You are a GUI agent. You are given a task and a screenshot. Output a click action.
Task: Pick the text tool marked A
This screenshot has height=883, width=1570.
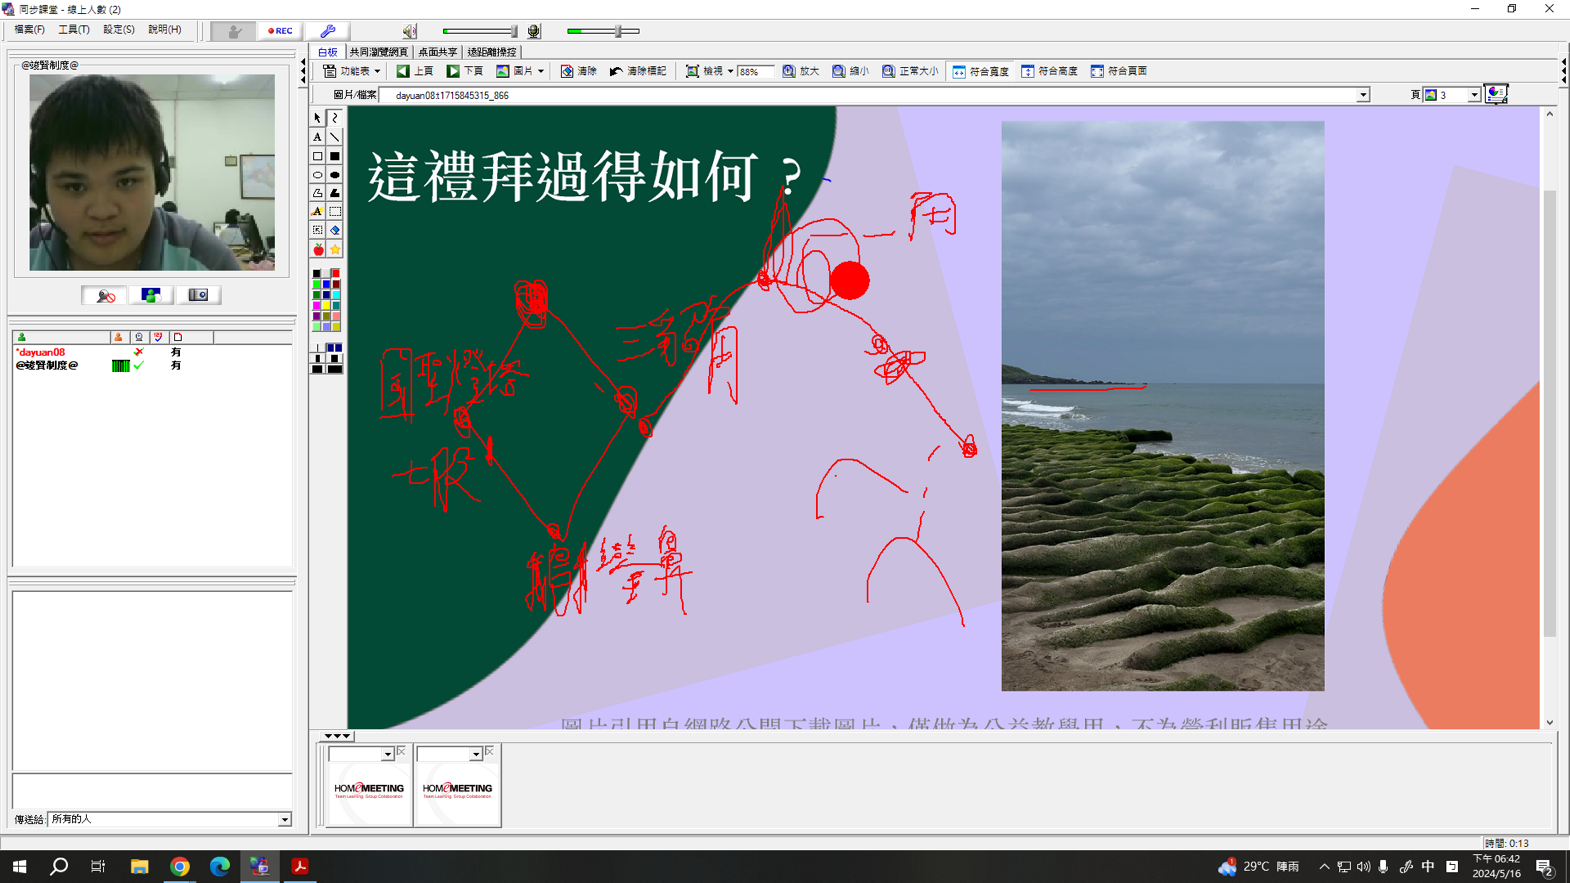[318, 137]
